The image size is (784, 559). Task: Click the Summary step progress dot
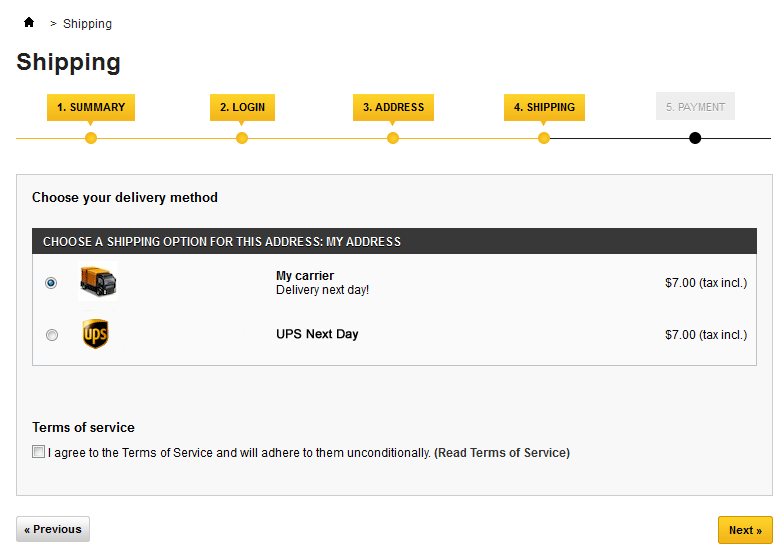tap(91, 138)
